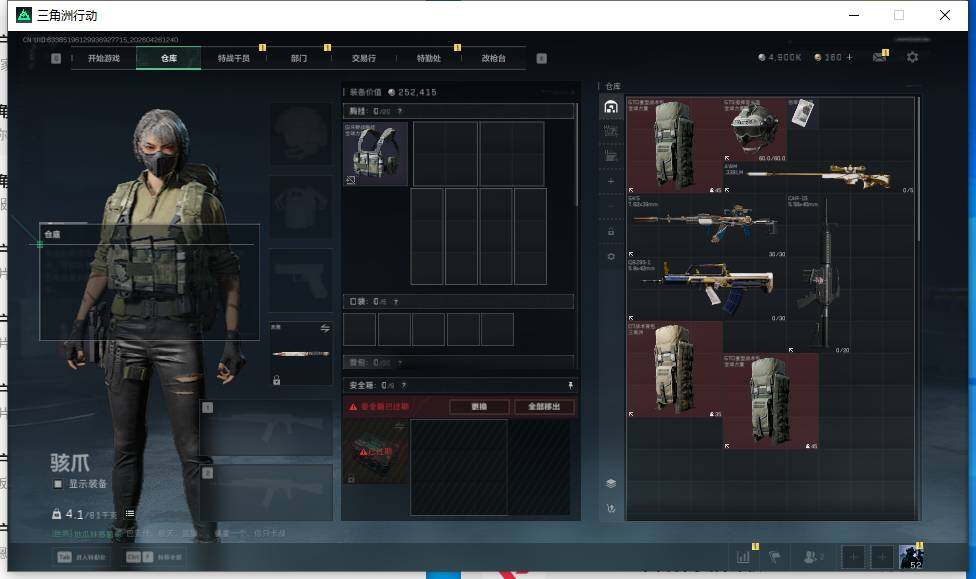Select the SKS rifle in warehouse
The width and height of the screenshot is (976, 579).
tap(706, 225)
